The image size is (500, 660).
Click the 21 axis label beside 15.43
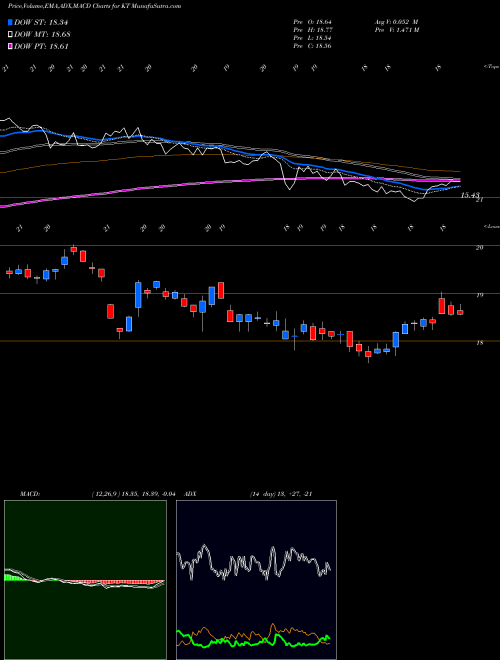[479, 200]
